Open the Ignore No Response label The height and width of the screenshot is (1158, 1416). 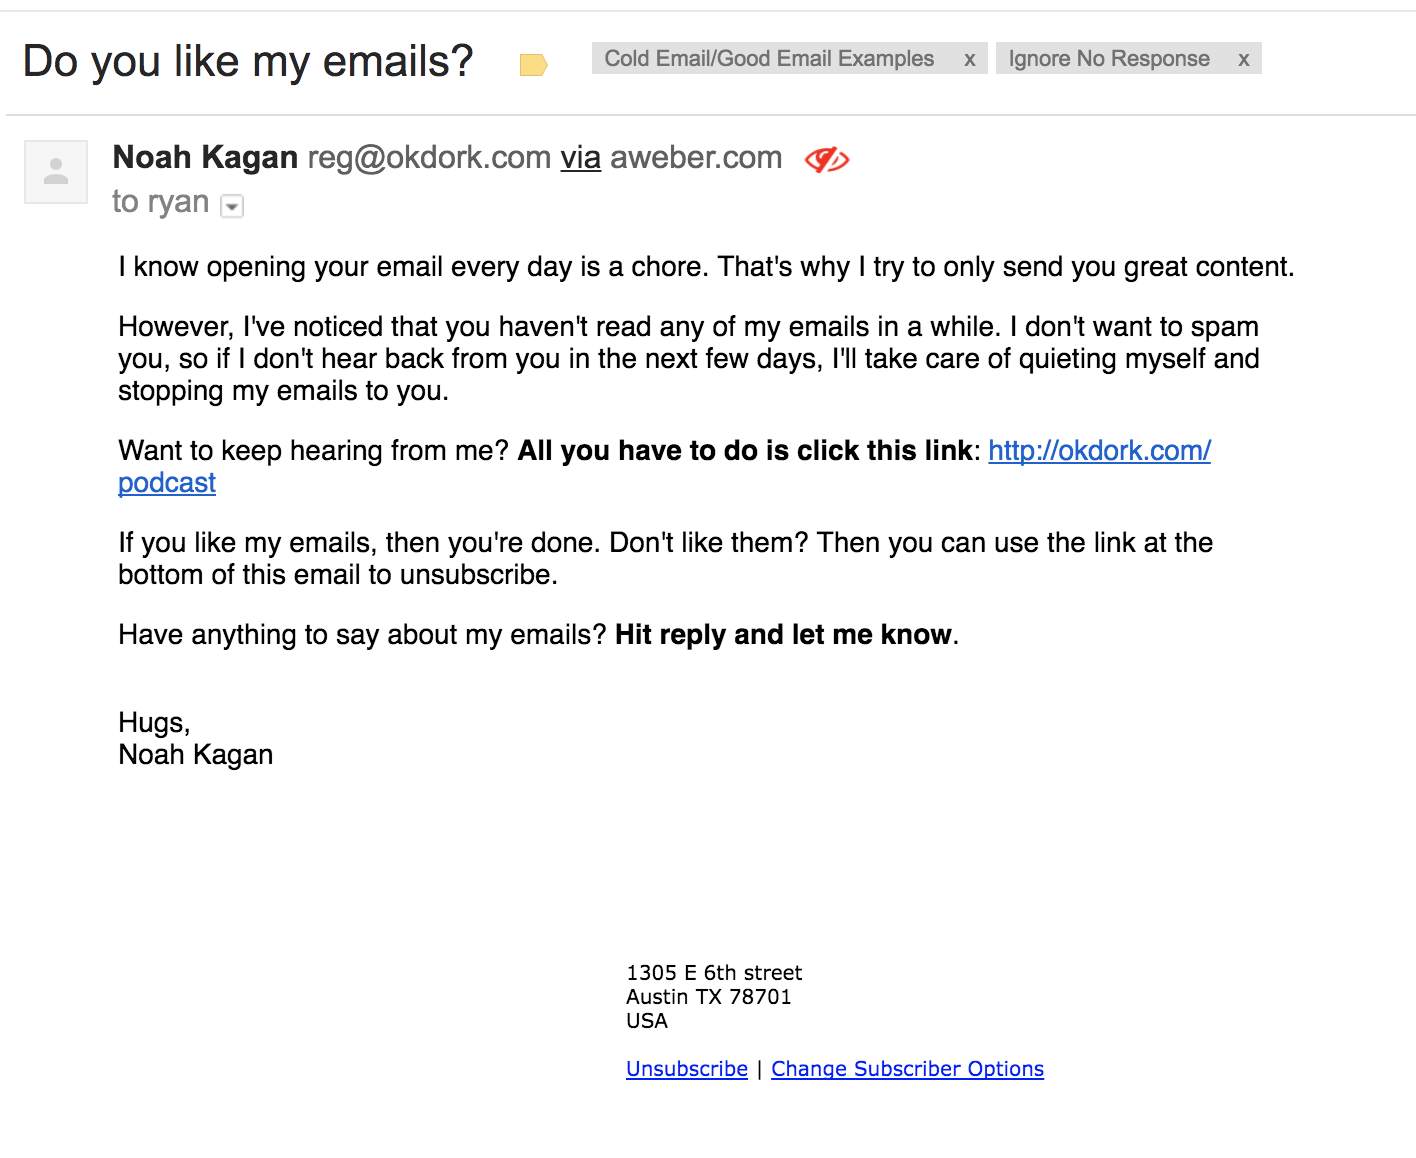click(1108, 59)
